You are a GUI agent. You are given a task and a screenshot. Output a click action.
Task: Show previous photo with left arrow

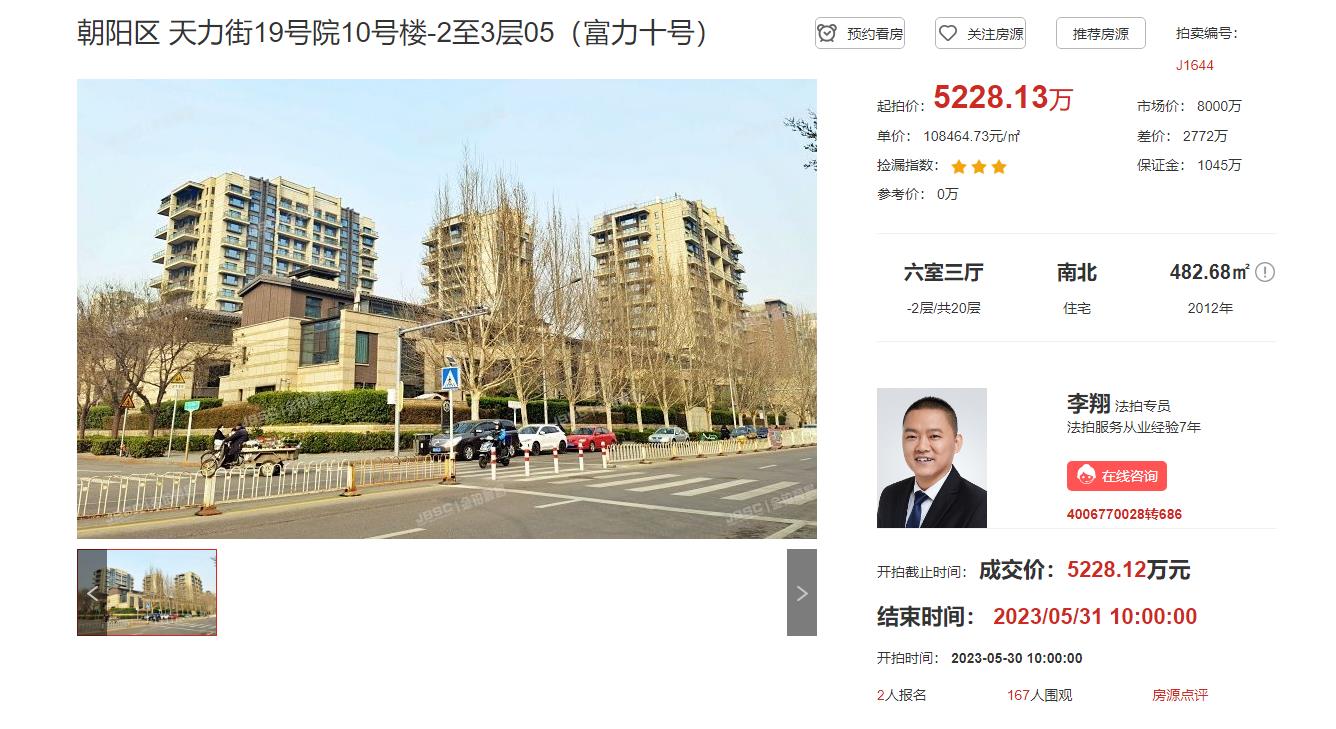(x=92, y=592)
